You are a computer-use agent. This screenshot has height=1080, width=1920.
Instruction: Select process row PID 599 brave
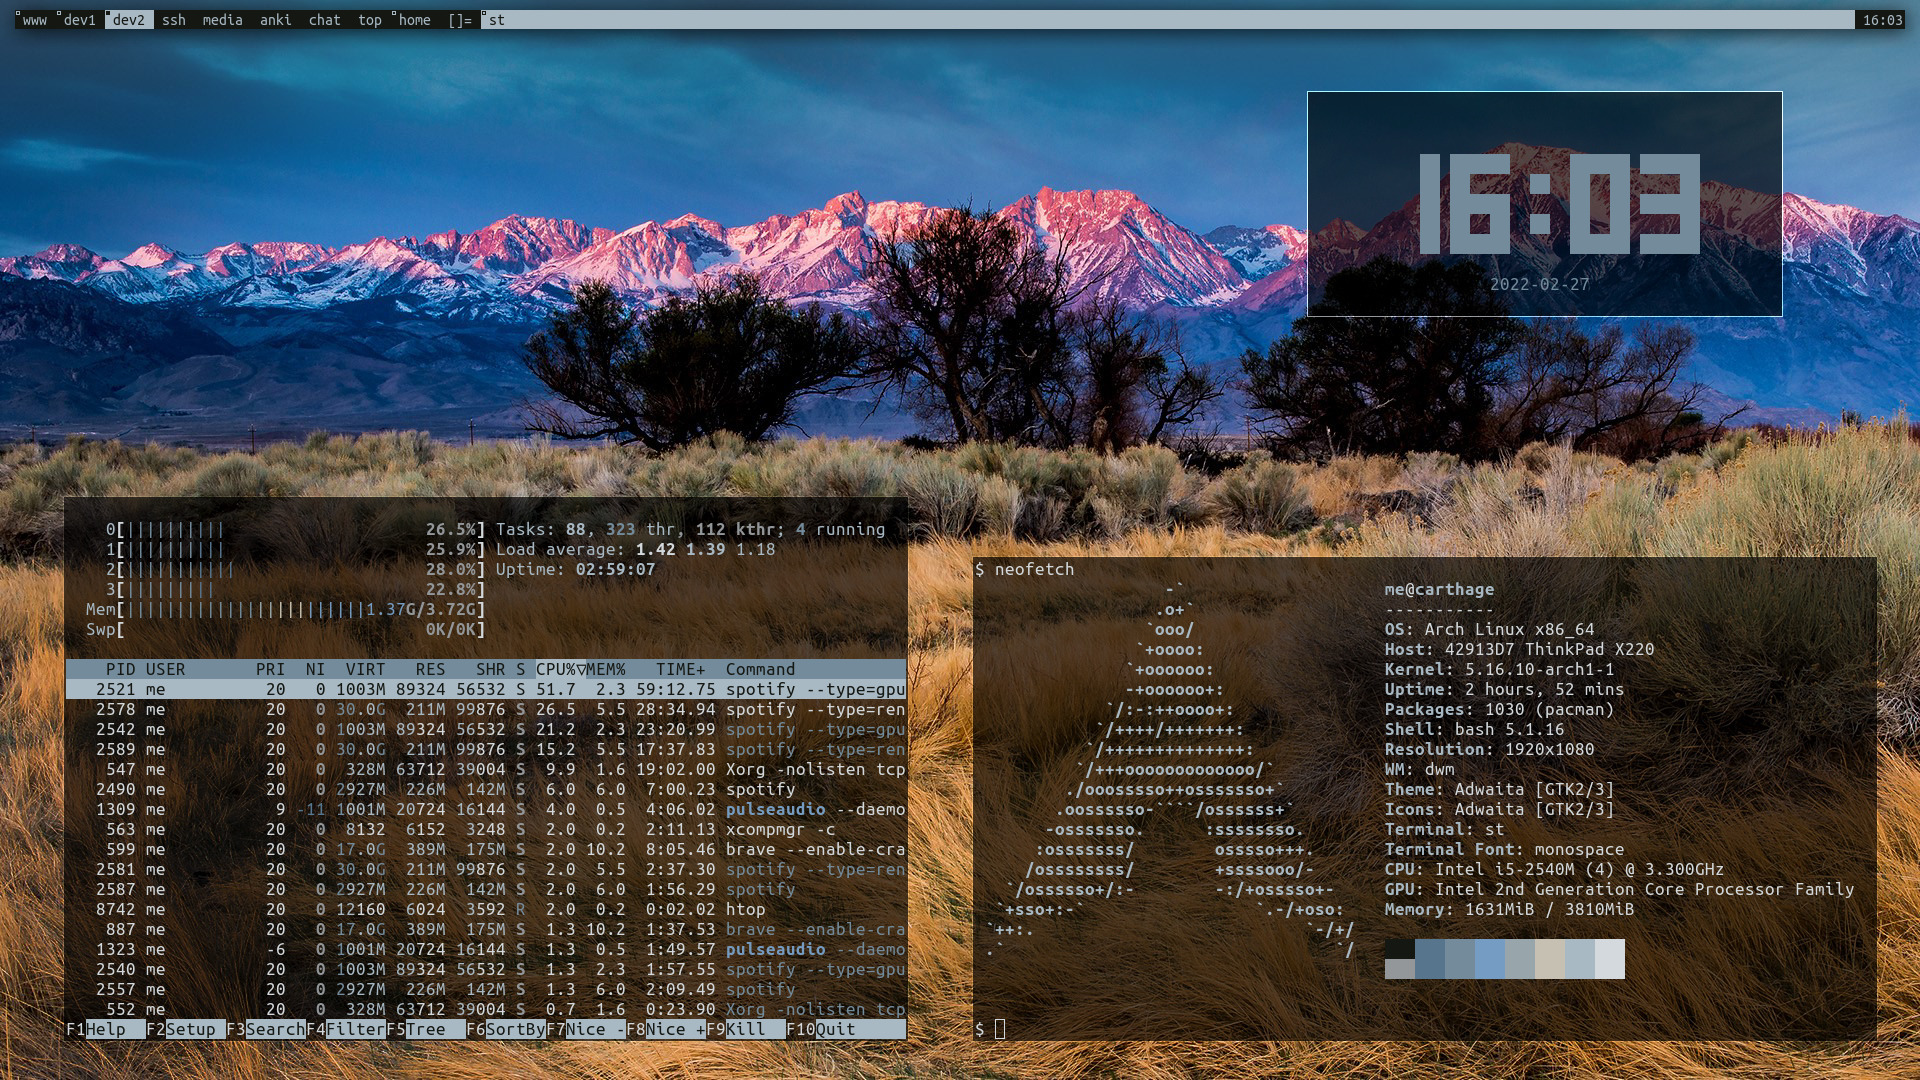coord(486,849)
